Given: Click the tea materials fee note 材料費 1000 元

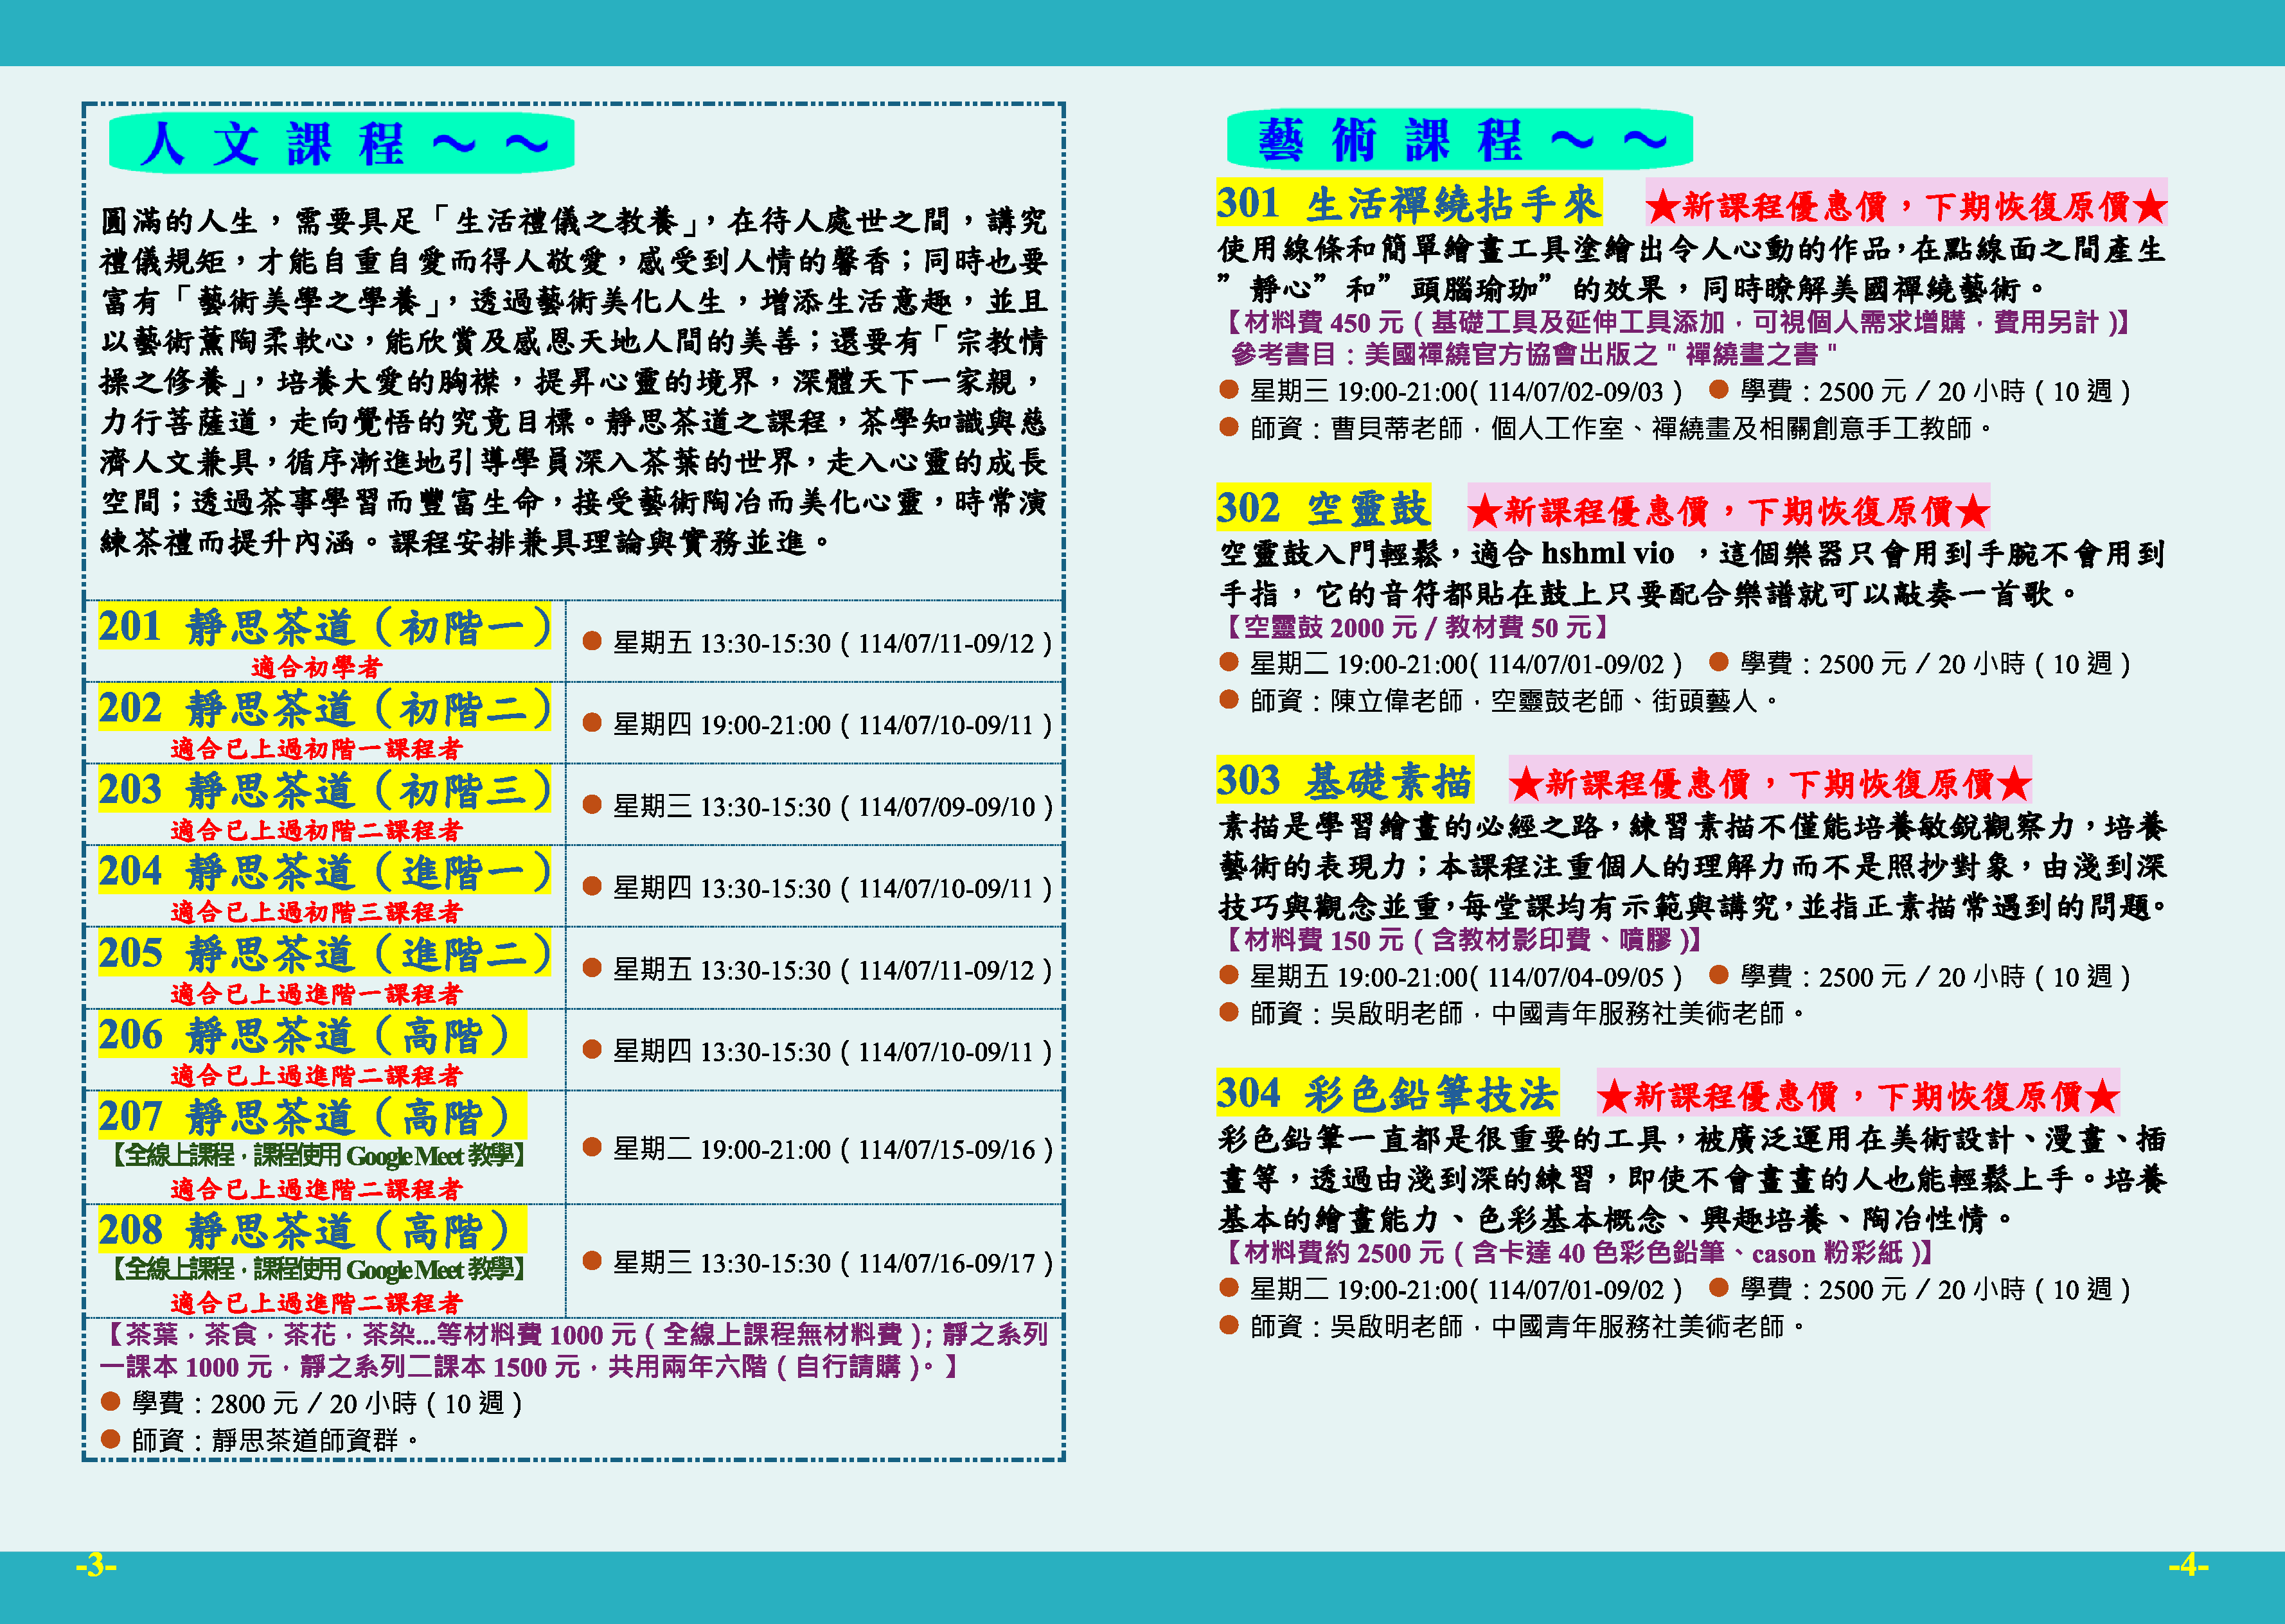Looking at the screenshot, I should tap(574, 1350).
